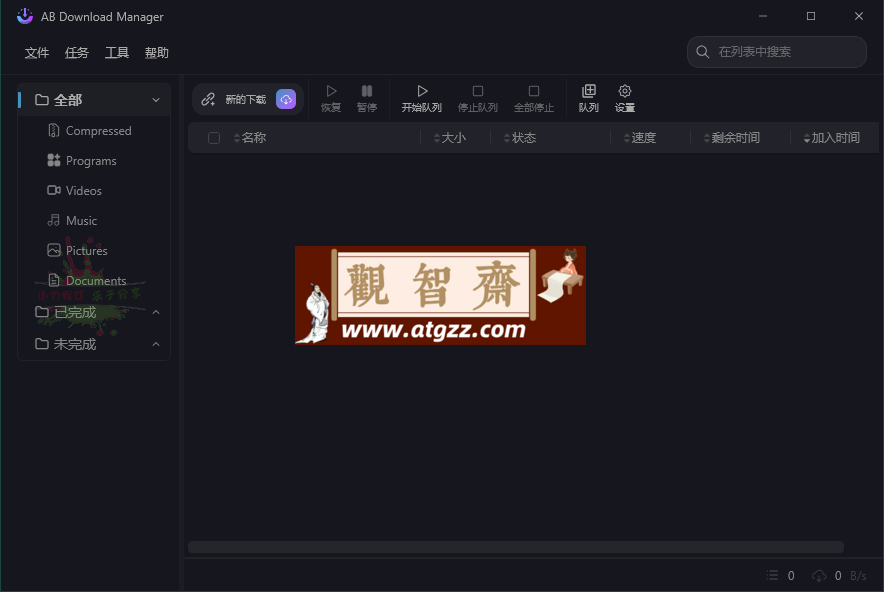The image size is (884, 592).
Task: Focus the 在列表中搜索 search field
Action: [776, 52]
